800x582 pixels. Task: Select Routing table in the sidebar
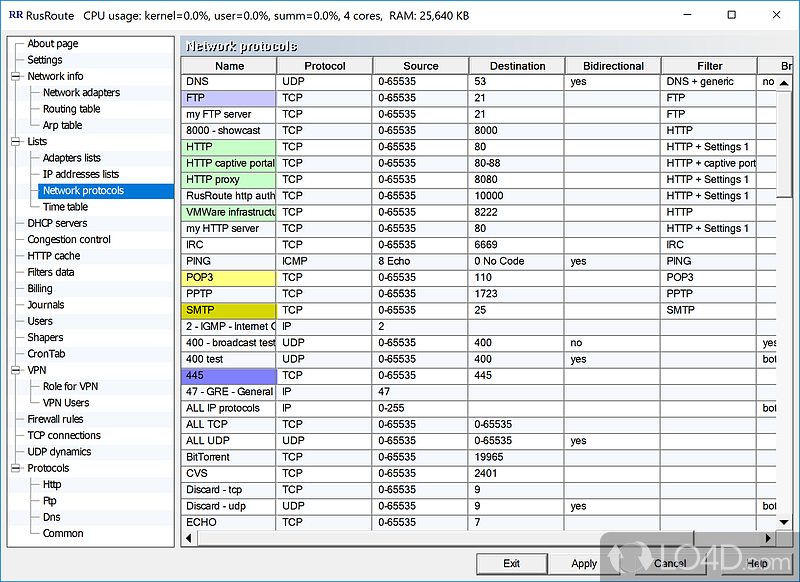[x=71, y=109]
